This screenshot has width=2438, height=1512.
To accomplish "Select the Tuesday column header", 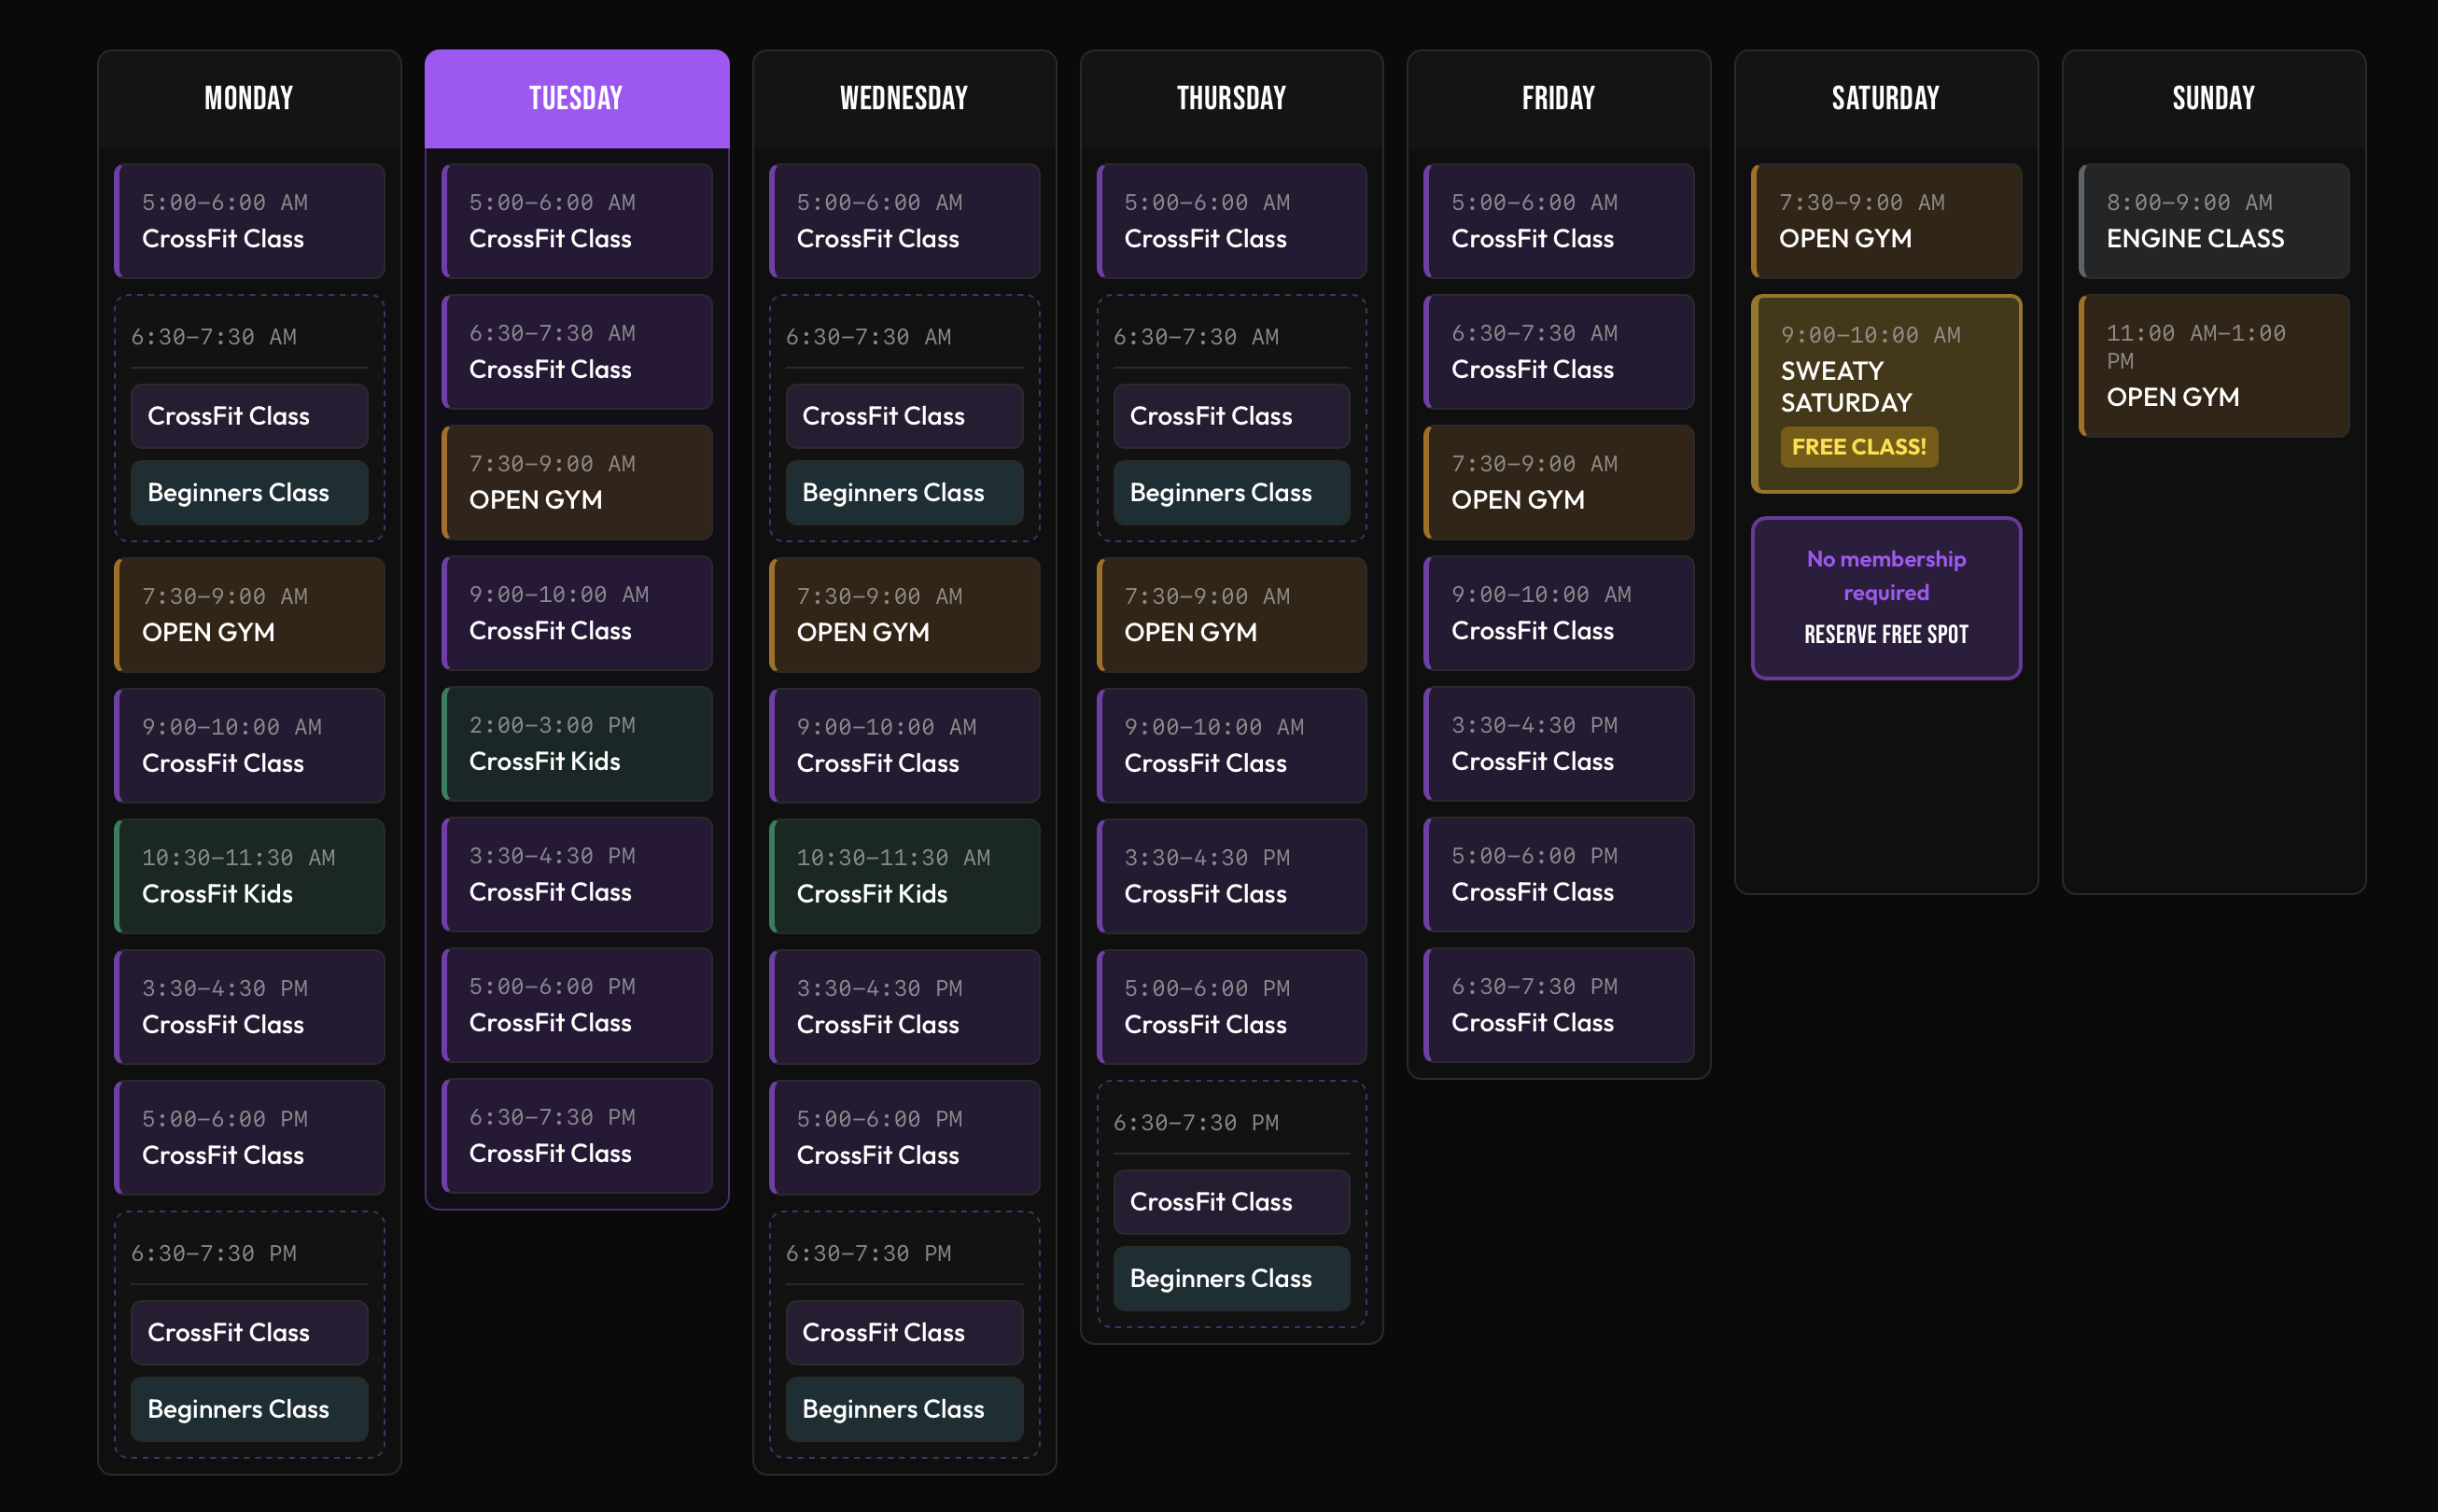I will click(x=576, y=98).
